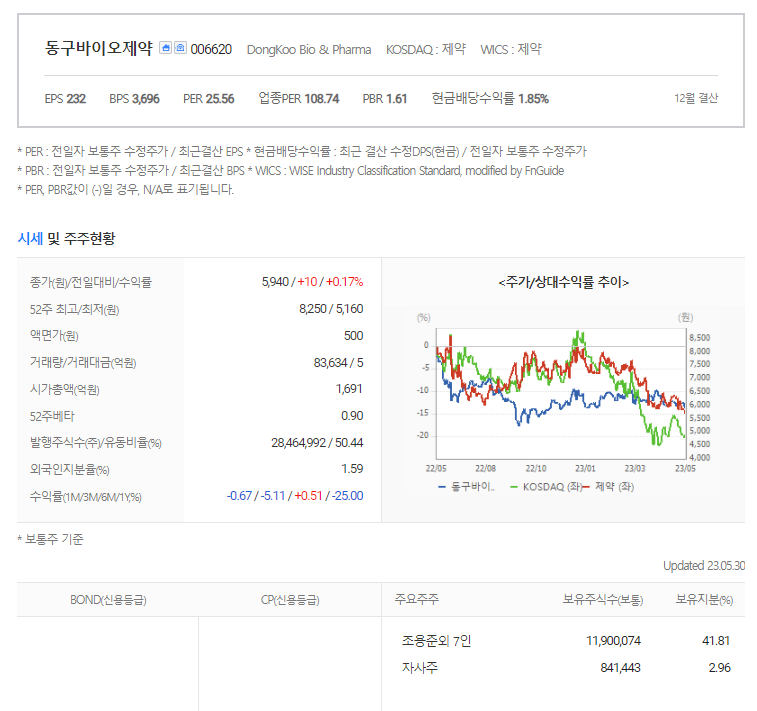Image resolution: width=757 pixels, height=711 pixels.
Task: Select the 현금배당수익률 1.85% value
Action: pyautogui.click(x=490, y=98)
